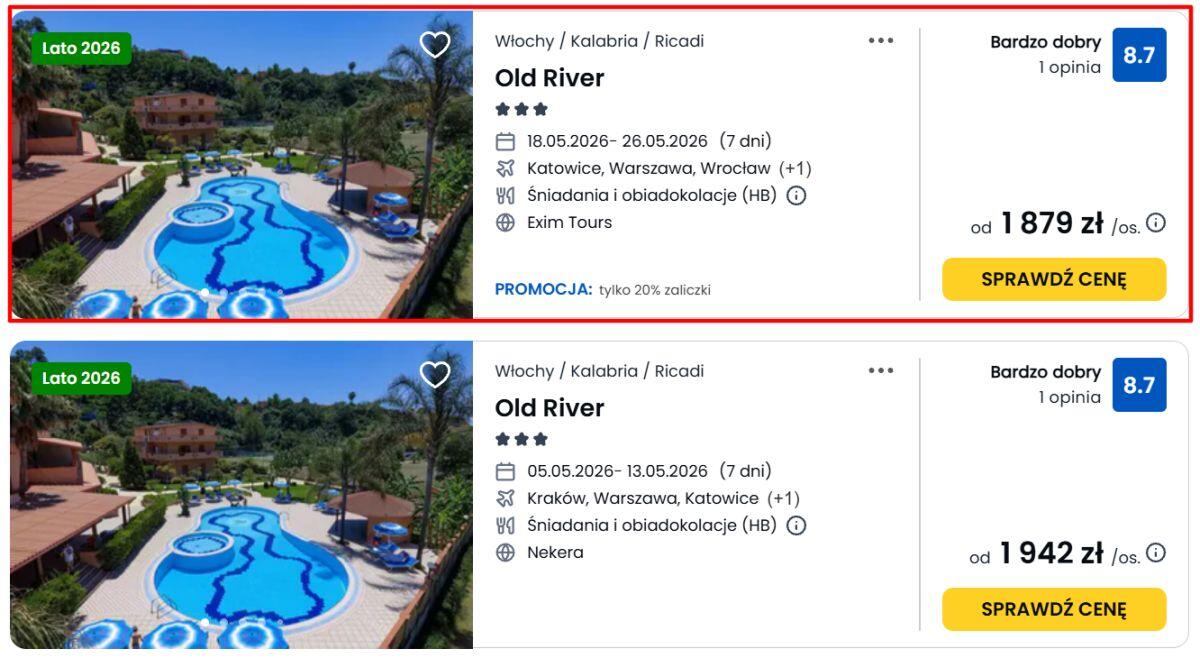The image size is (1200, 658).
Task: Show meal plan info for first offer
Action: coord(796,196)
